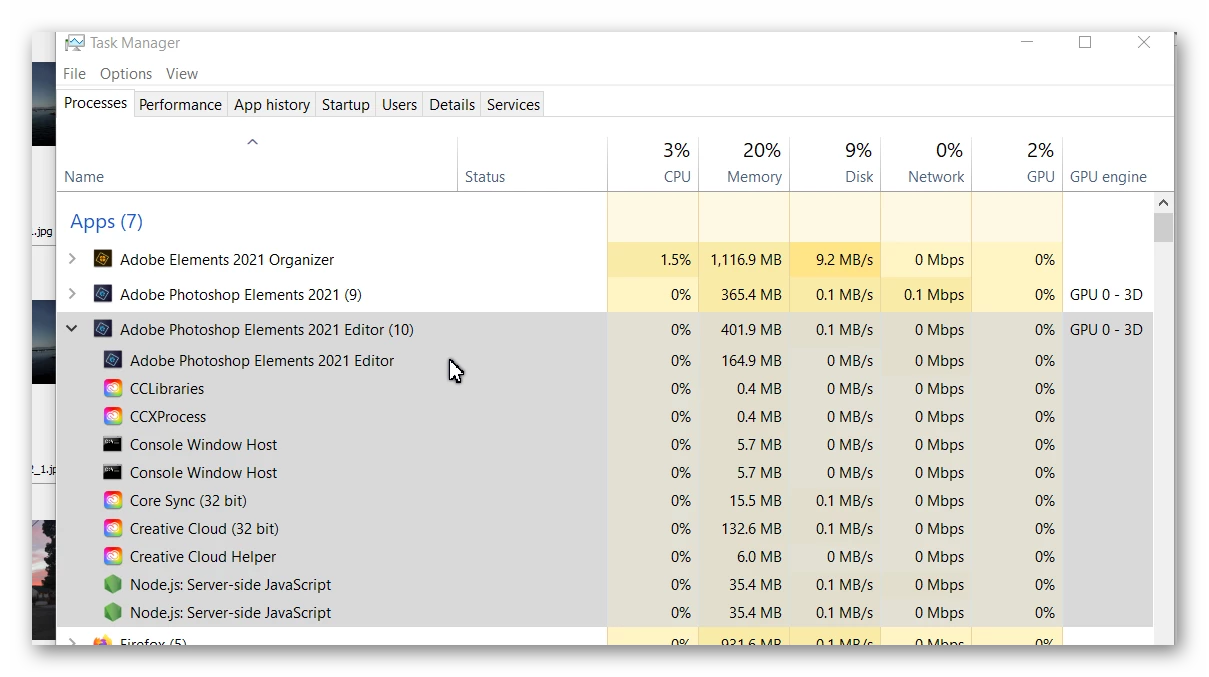This screenshot has height=677, width=1209.
Task: Select the Adobe Photoshop Elements 2021 (9) row
Action: pyautogui.click(x=604, y=294)
